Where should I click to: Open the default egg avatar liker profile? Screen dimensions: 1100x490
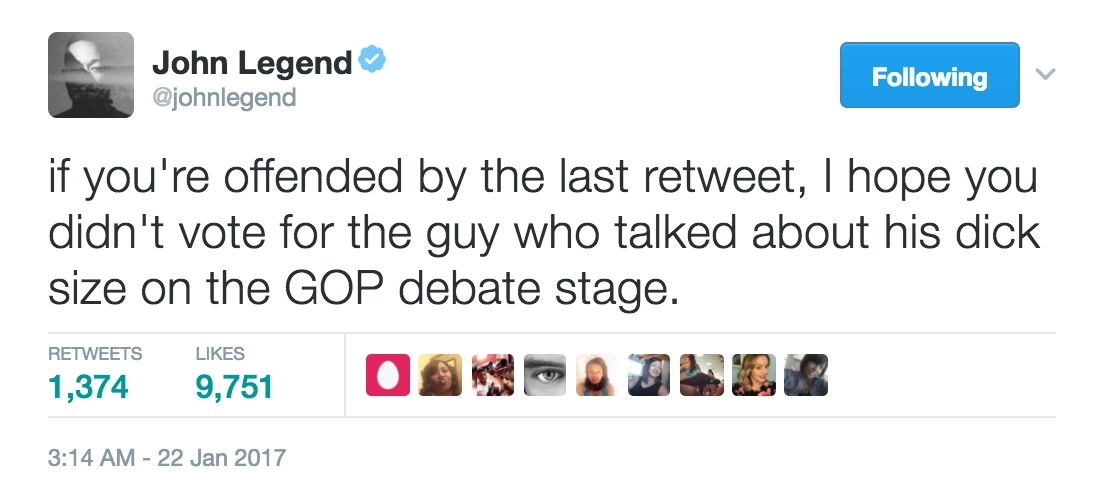(x=387, y=375)
